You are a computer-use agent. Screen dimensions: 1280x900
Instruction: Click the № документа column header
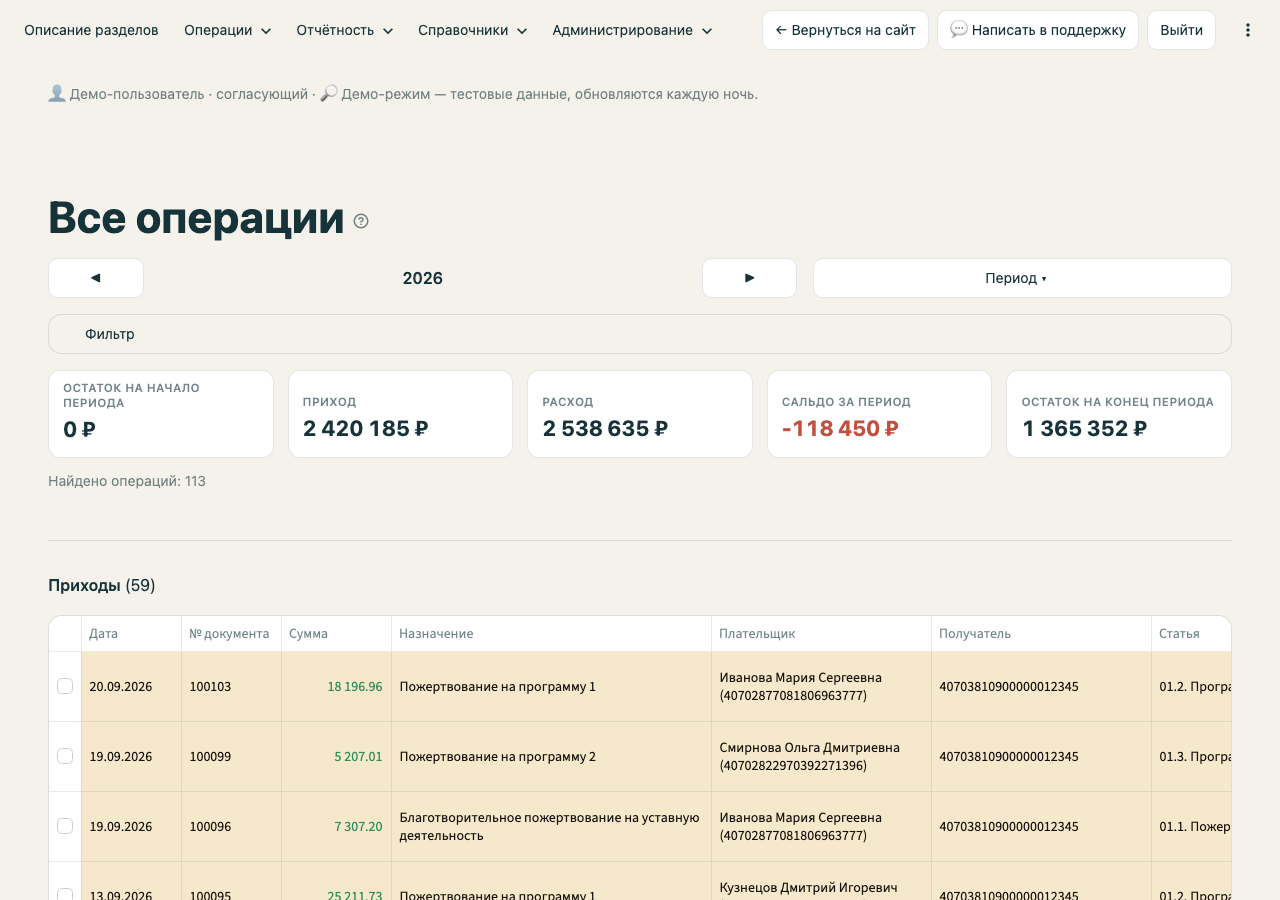229,633
